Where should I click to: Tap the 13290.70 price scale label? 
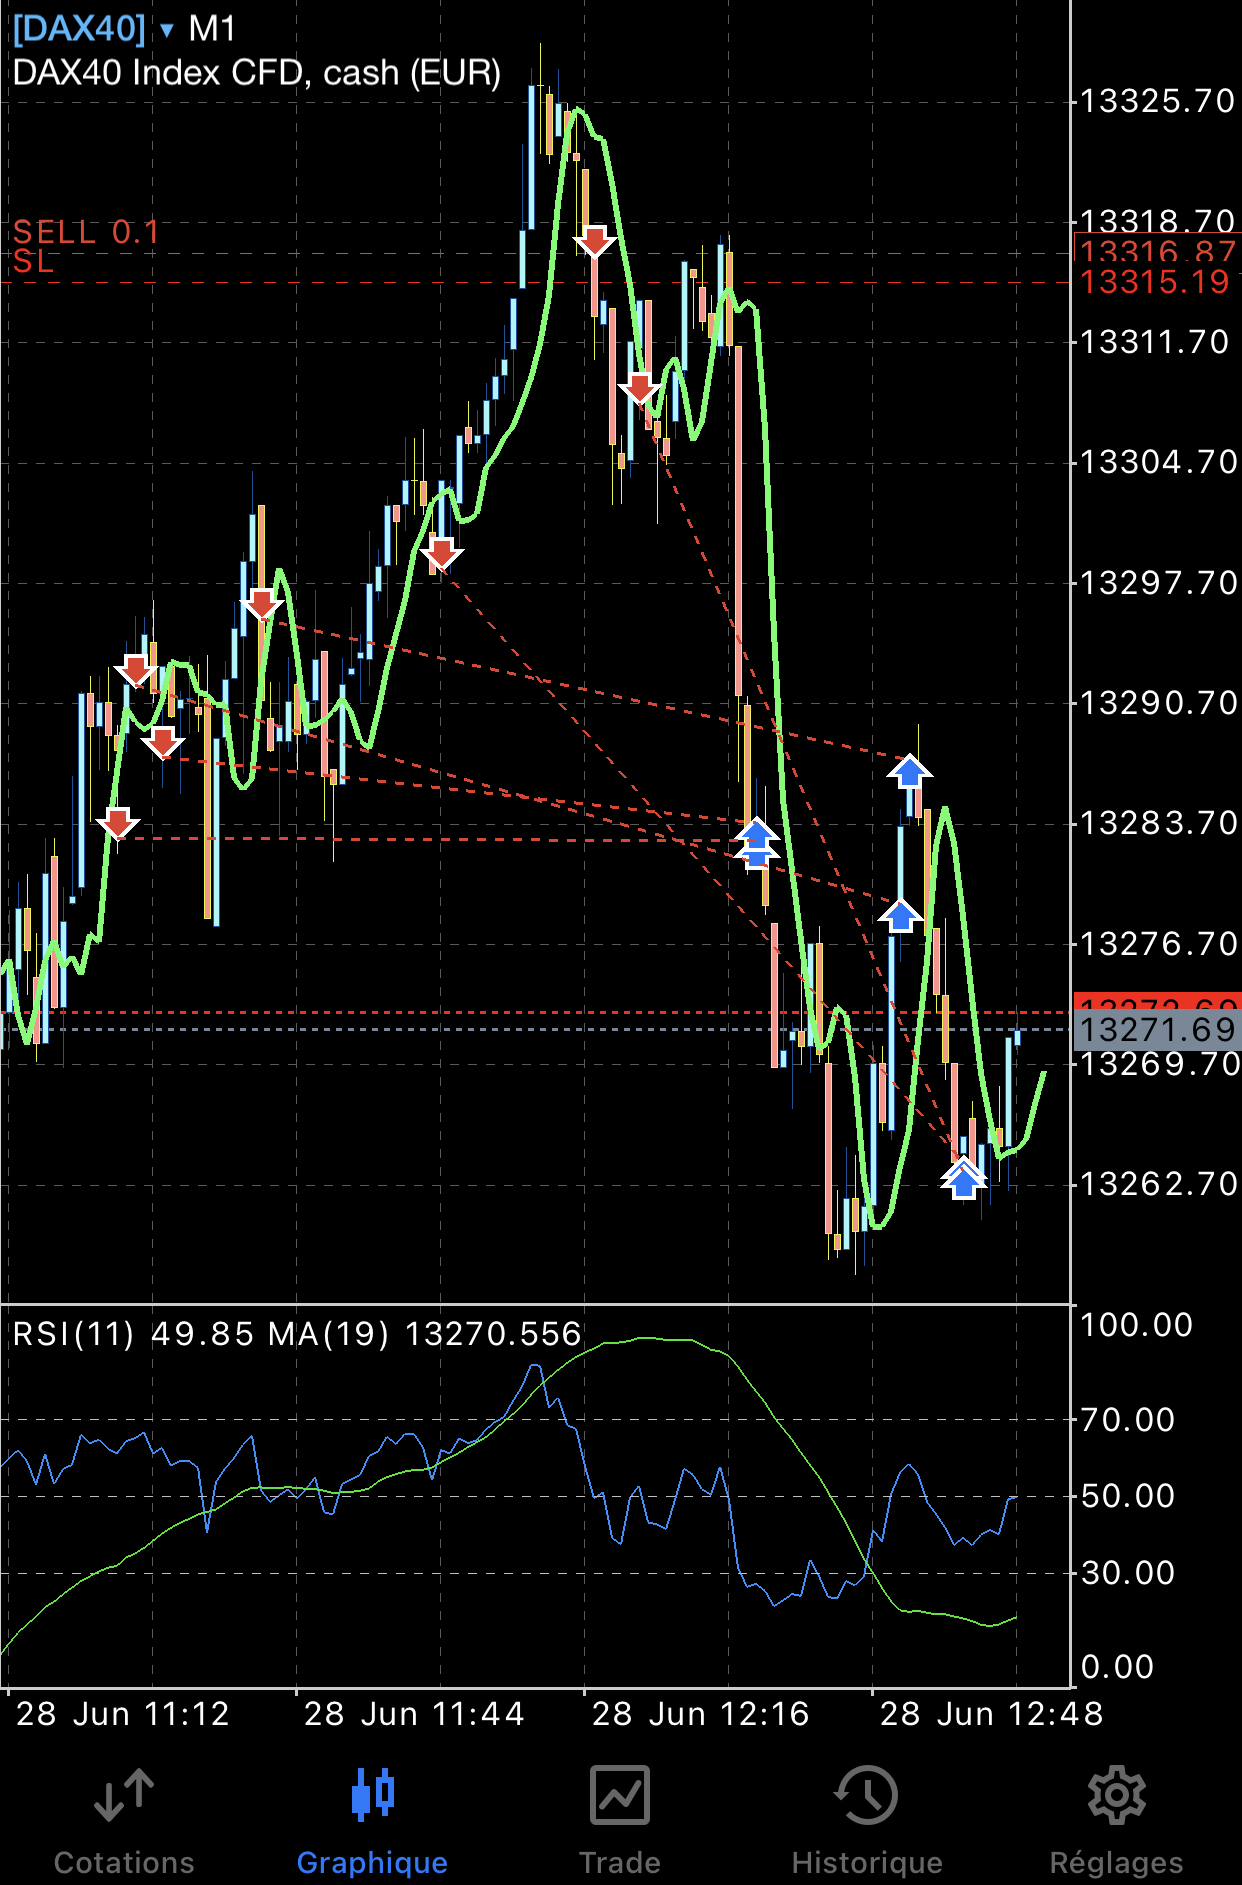[1158, 703]
